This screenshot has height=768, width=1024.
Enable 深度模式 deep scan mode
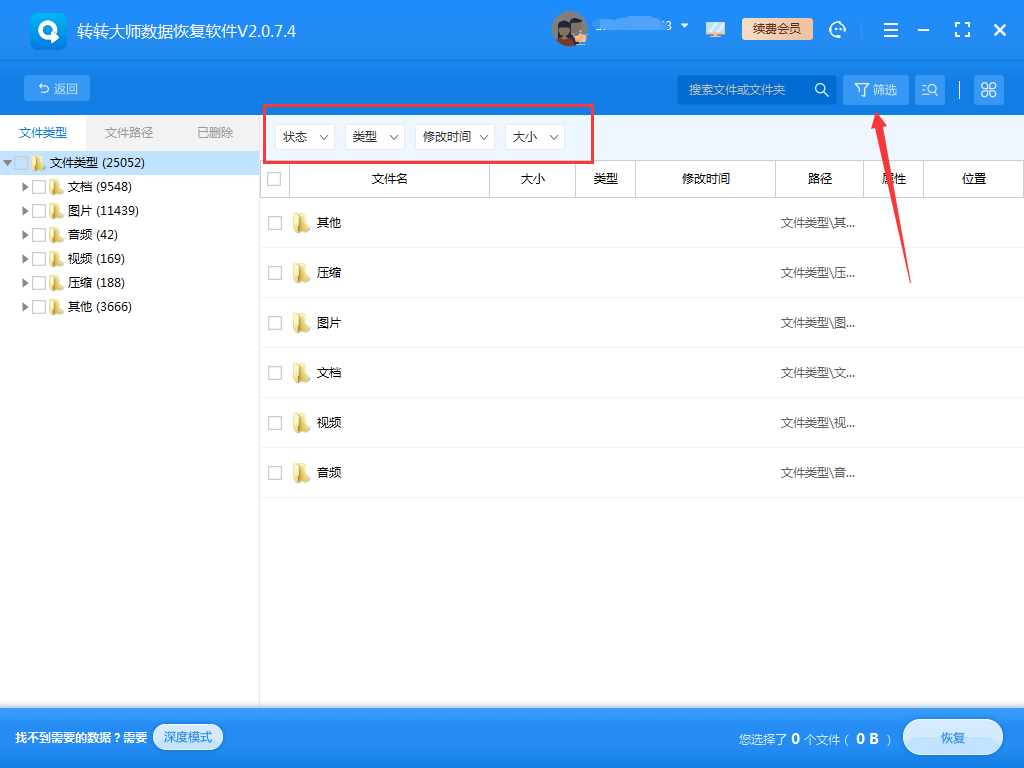[187, 737]
